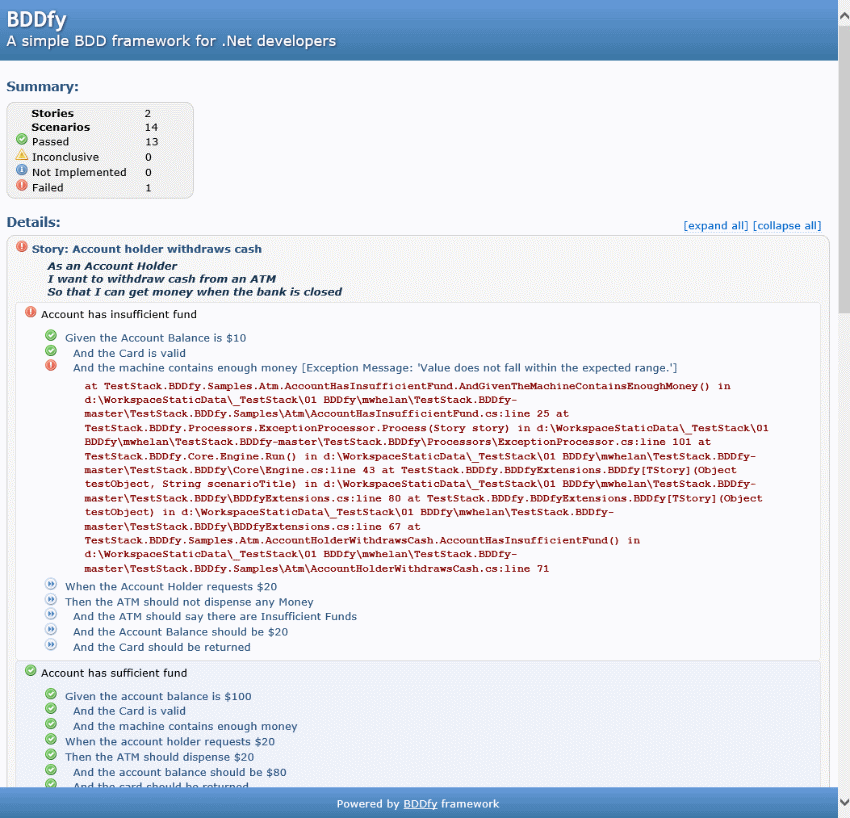Click the green Passed icon in Summary
Screen dimensions: 850x818
pos(22,140)
